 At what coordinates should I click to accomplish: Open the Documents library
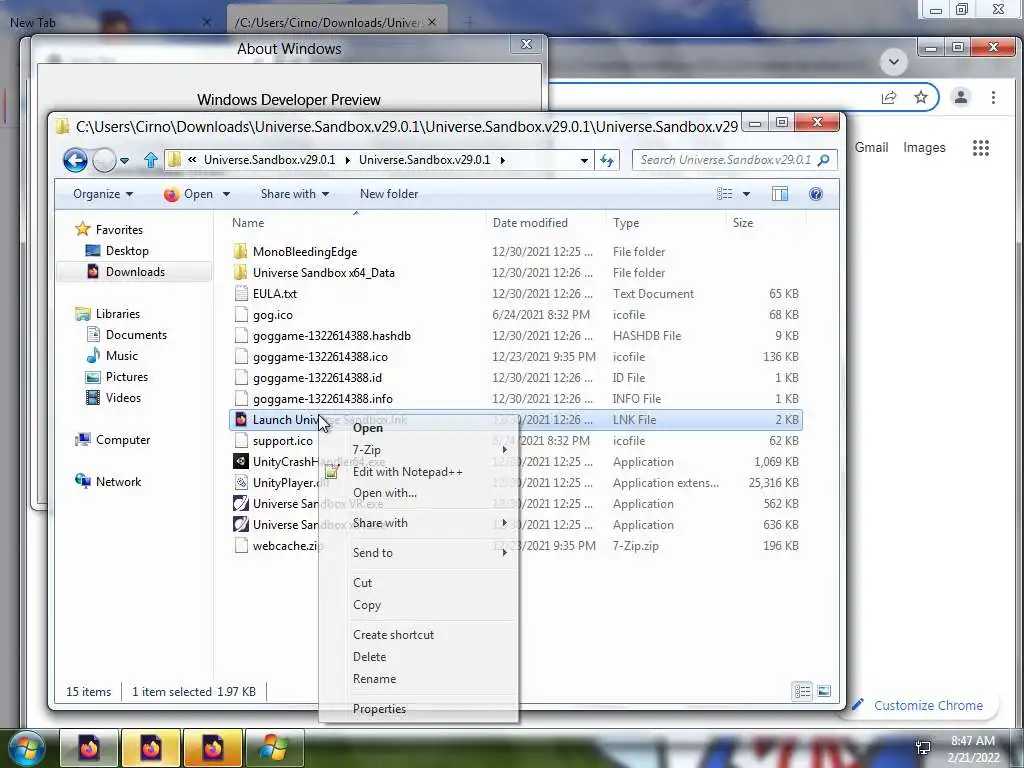(136, 334)
